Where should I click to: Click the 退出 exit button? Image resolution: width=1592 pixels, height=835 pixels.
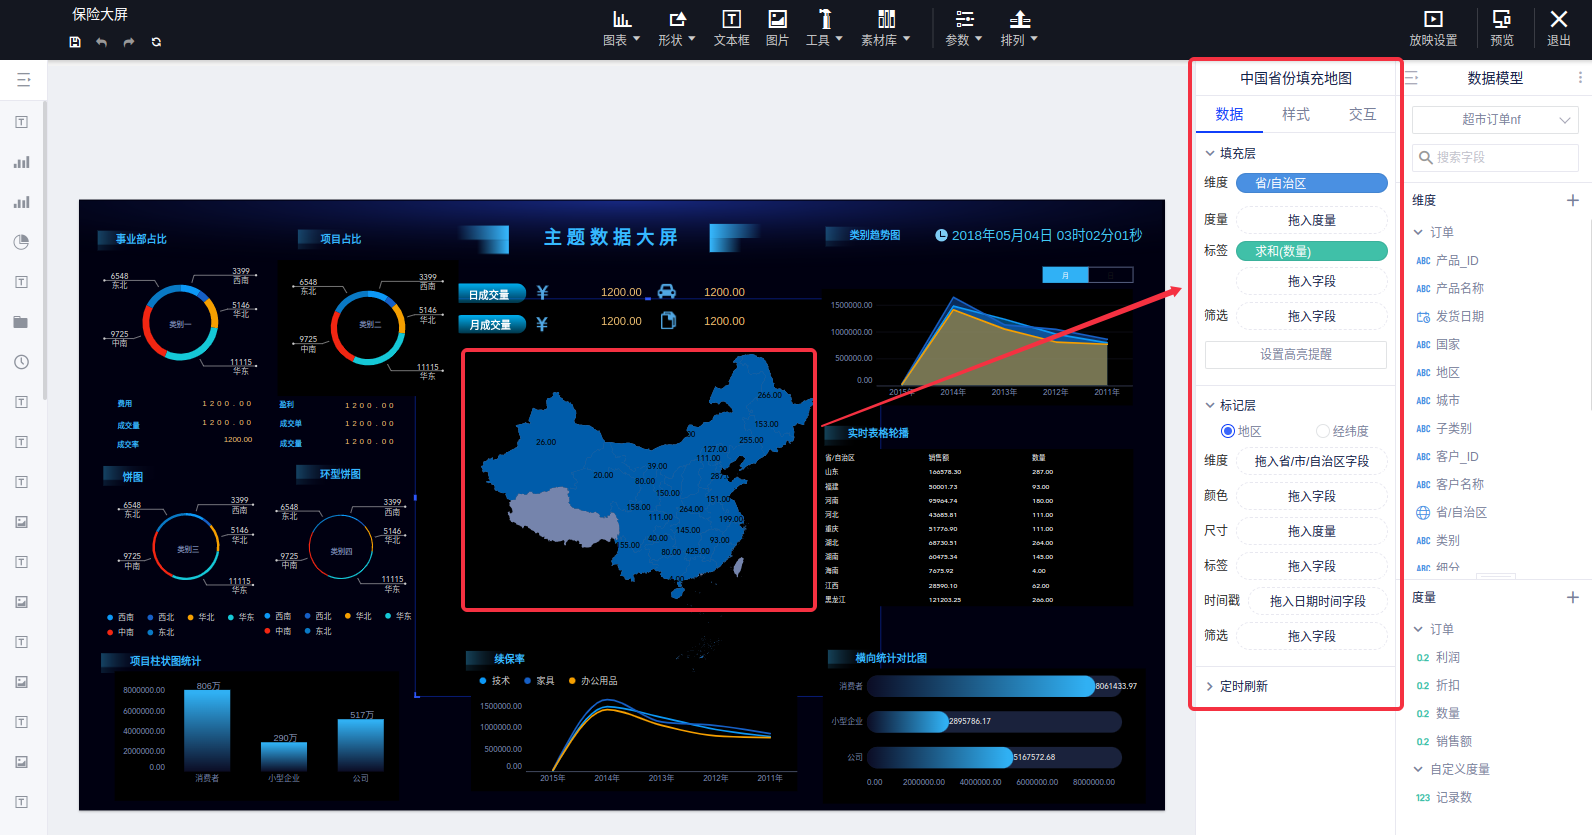pyautogui.click(x=1558, y=28)
